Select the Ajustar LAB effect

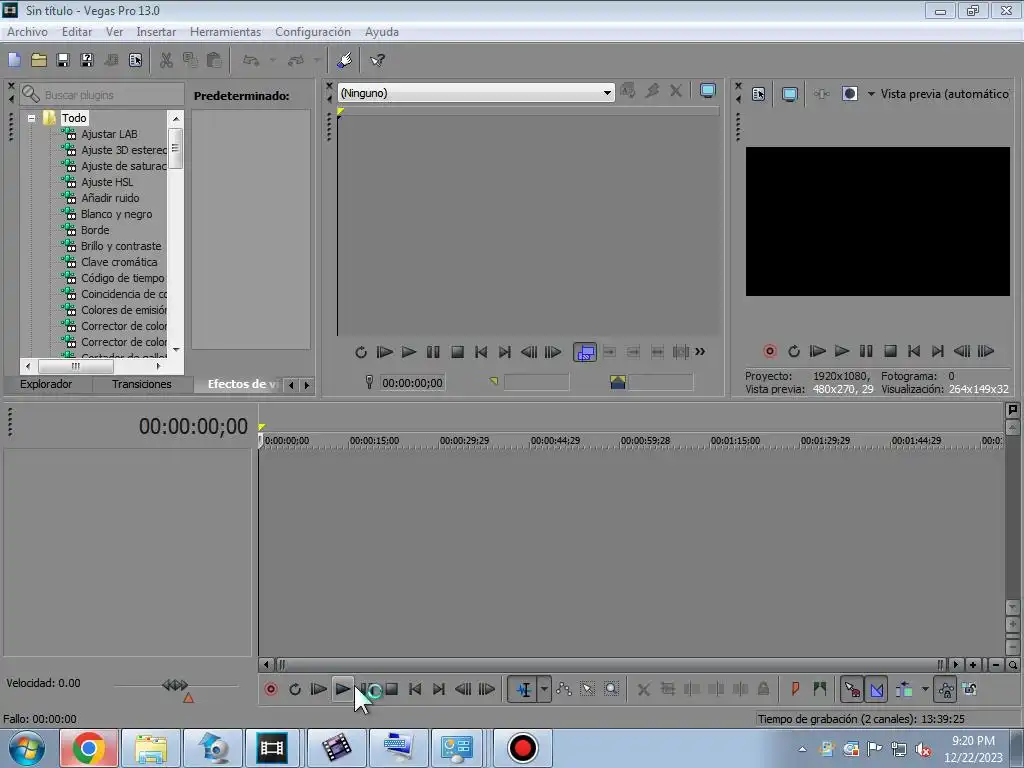tap(109, 134)
